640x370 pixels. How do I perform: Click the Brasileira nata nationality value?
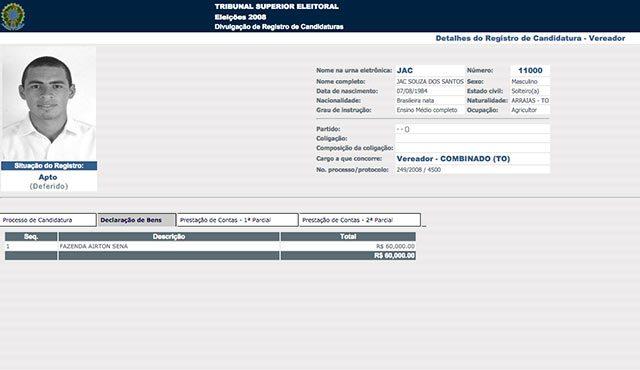pos(415,100)
